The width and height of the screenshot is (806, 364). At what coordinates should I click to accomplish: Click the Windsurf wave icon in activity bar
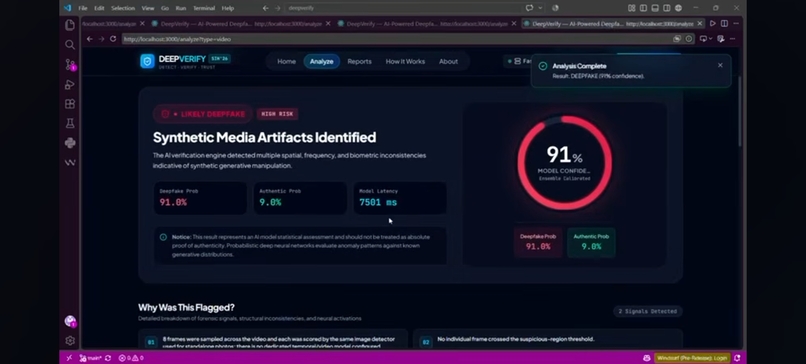70,162
